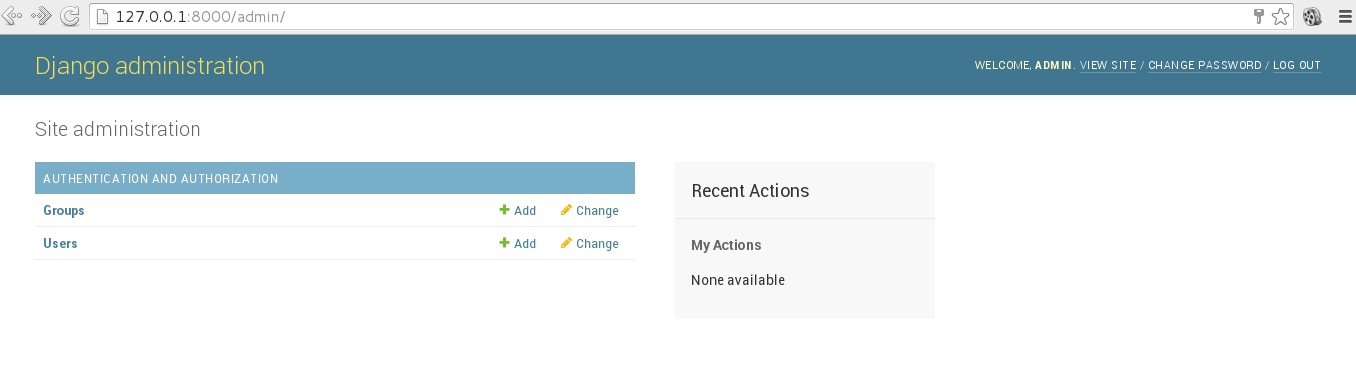This screenshot has width=1356, height=392.
Task: Open the Groups model list
Action: tap(64, 211)
